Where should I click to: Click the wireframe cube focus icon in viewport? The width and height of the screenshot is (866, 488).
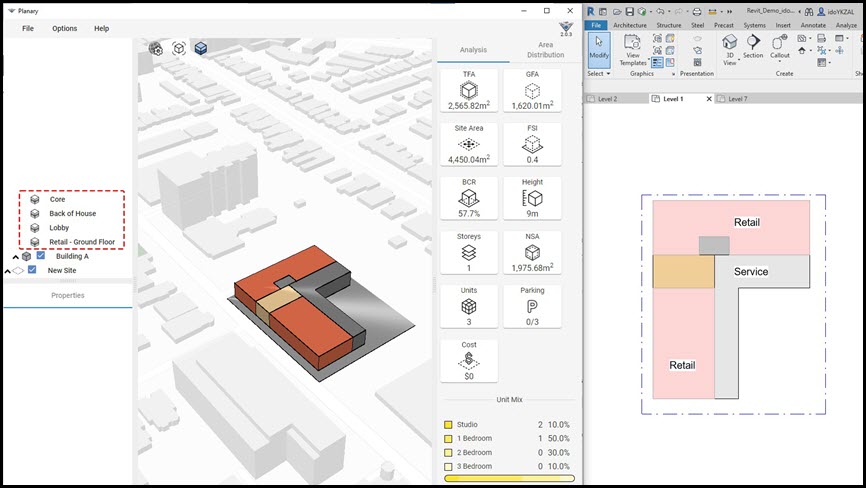coord(179,49)
